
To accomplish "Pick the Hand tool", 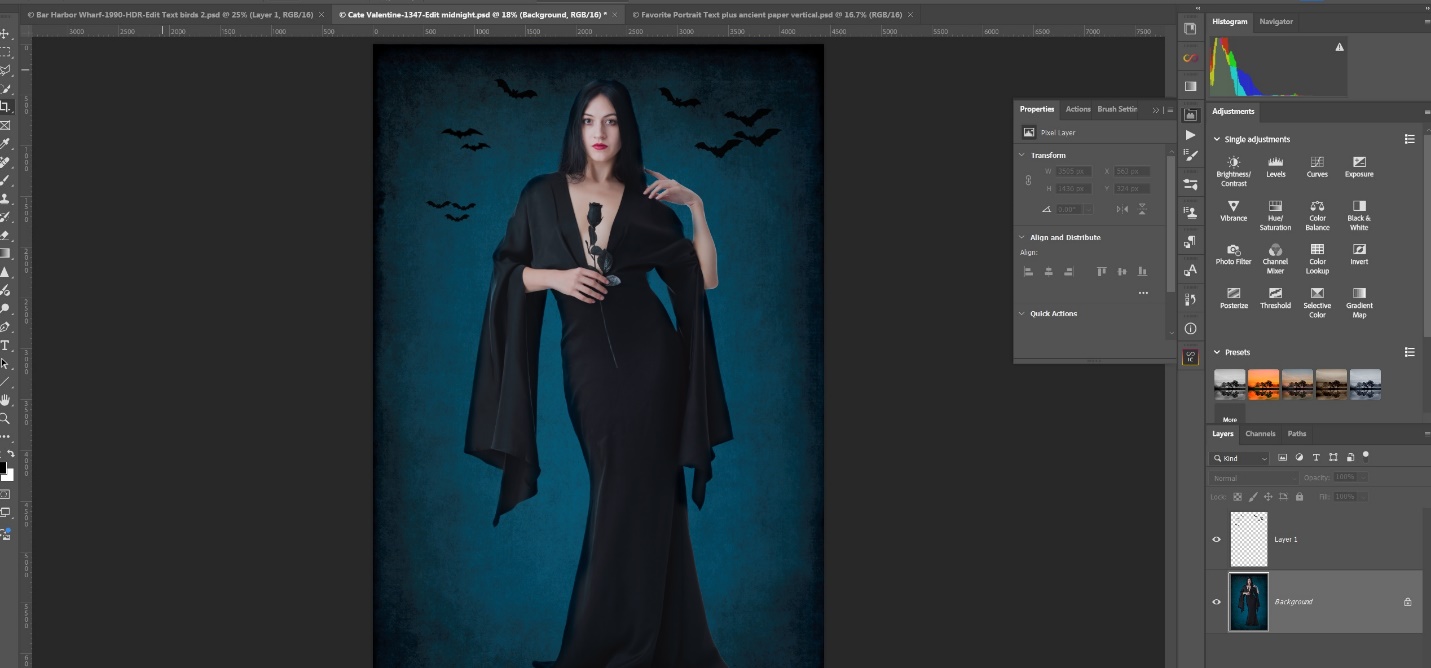I will pos(5,400).
